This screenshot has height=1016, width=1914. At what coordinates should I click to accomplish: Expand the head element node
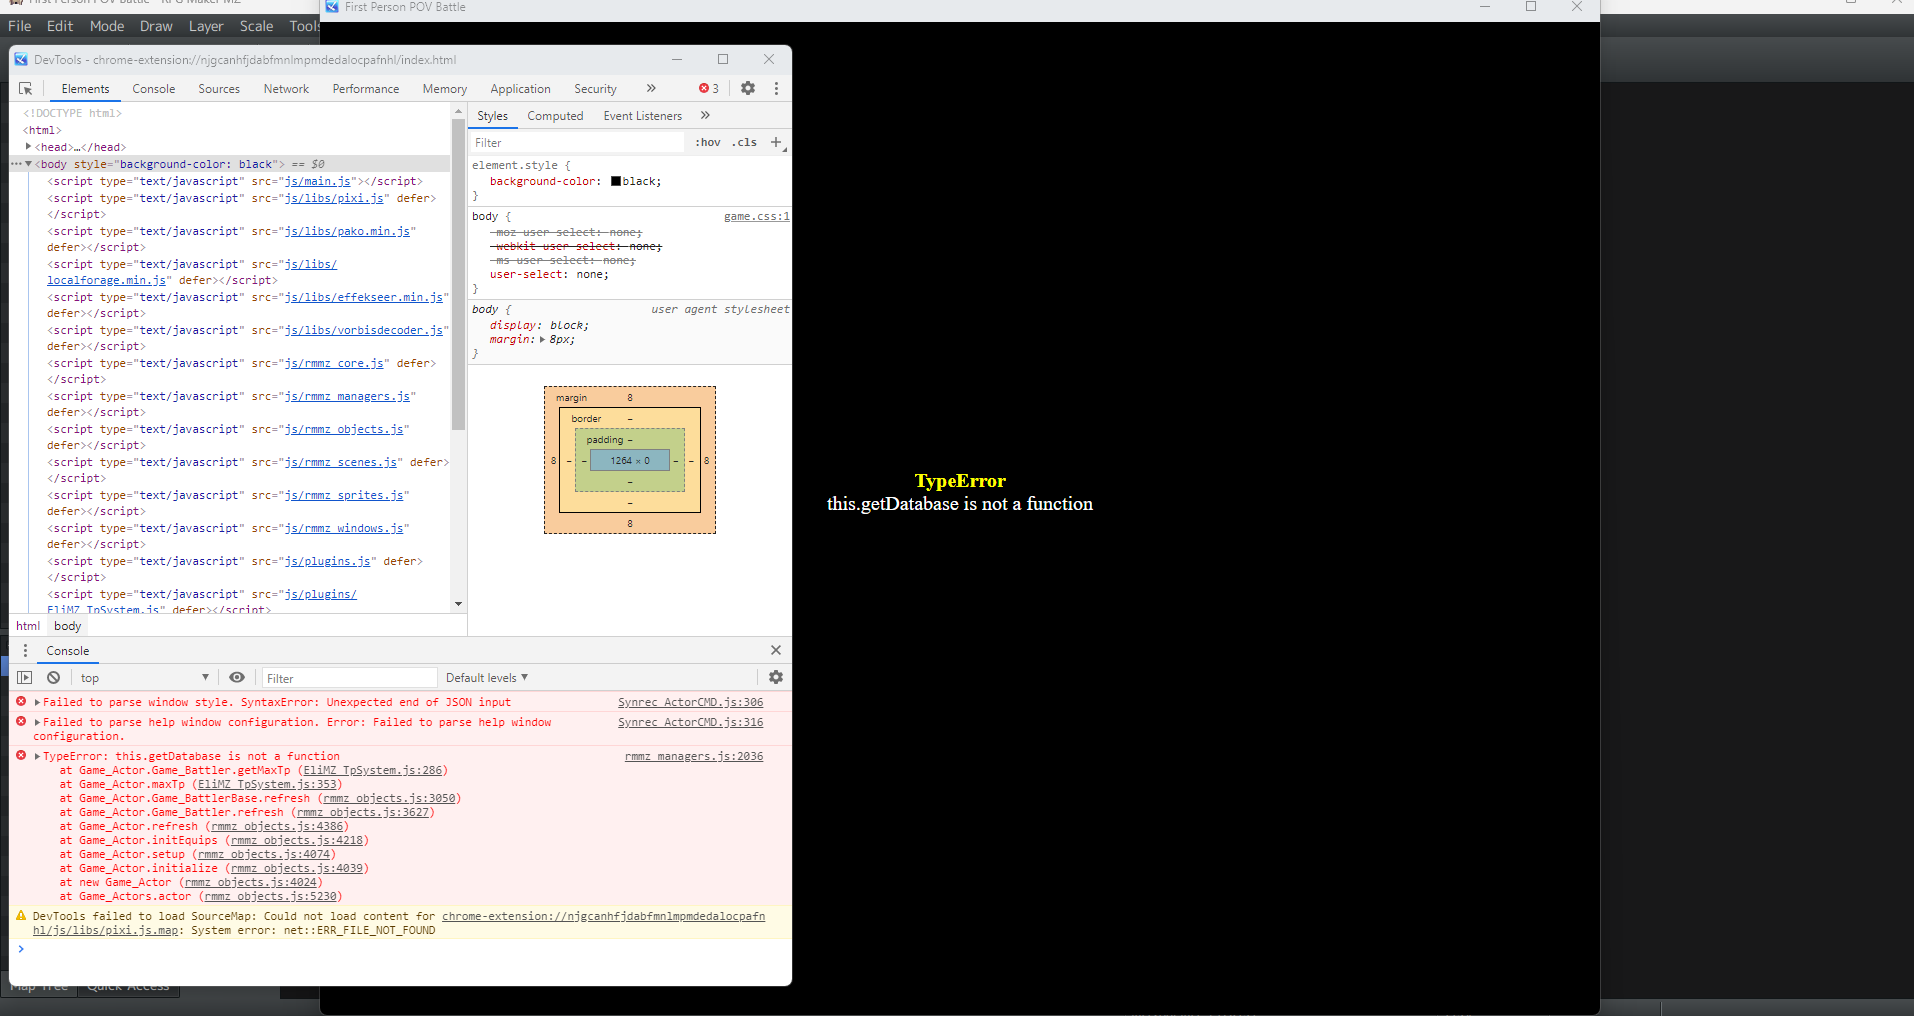[28, 147]
